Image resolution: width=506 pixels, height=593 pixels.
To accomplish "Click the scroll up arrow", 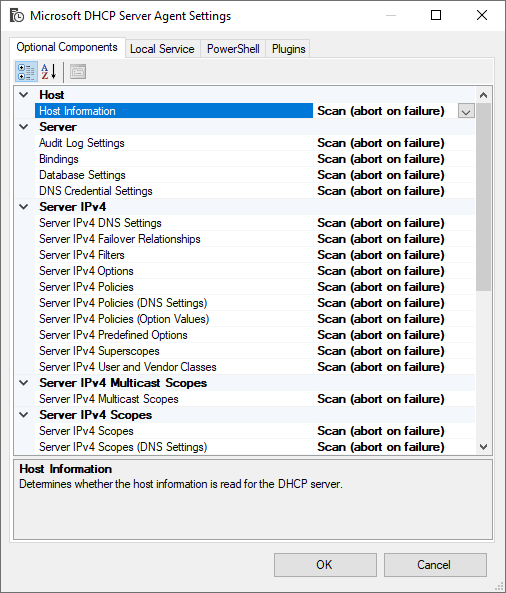I will [x=483, y=95].
